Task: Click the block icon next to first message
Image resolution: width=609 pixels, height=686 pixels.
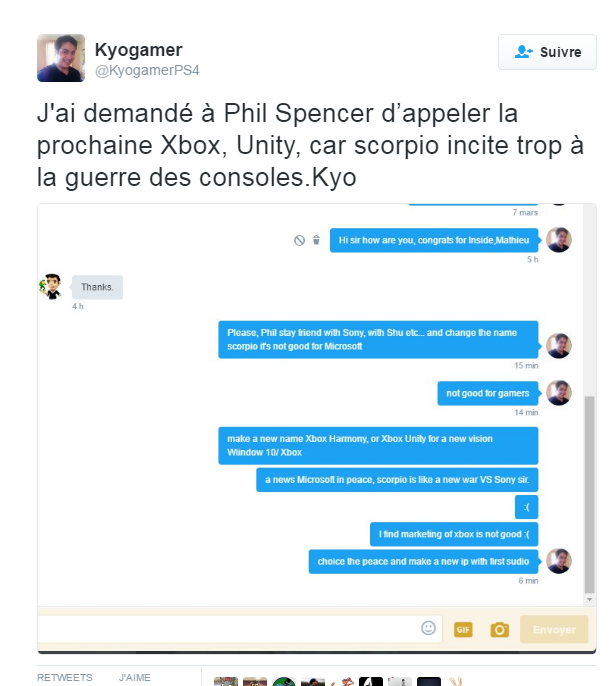Action: coord(299,240)
